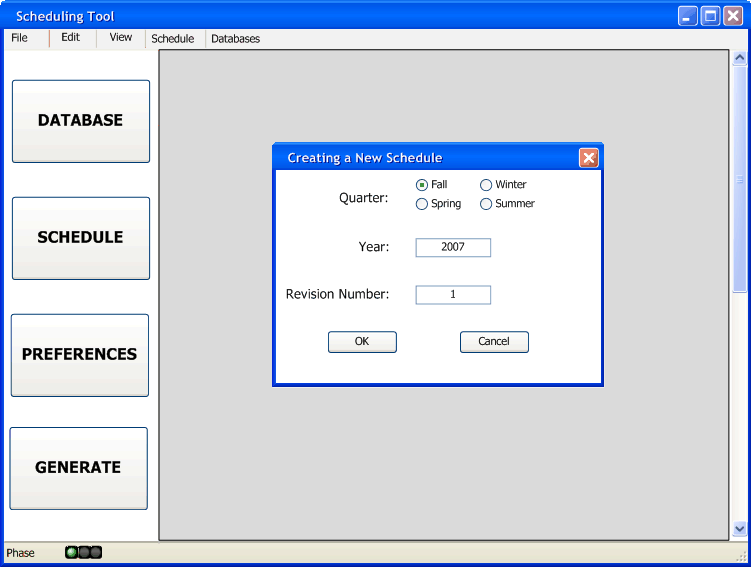752x567 pixels.
Task: Open the Schedule menu
Action: (x=173, y=38)
